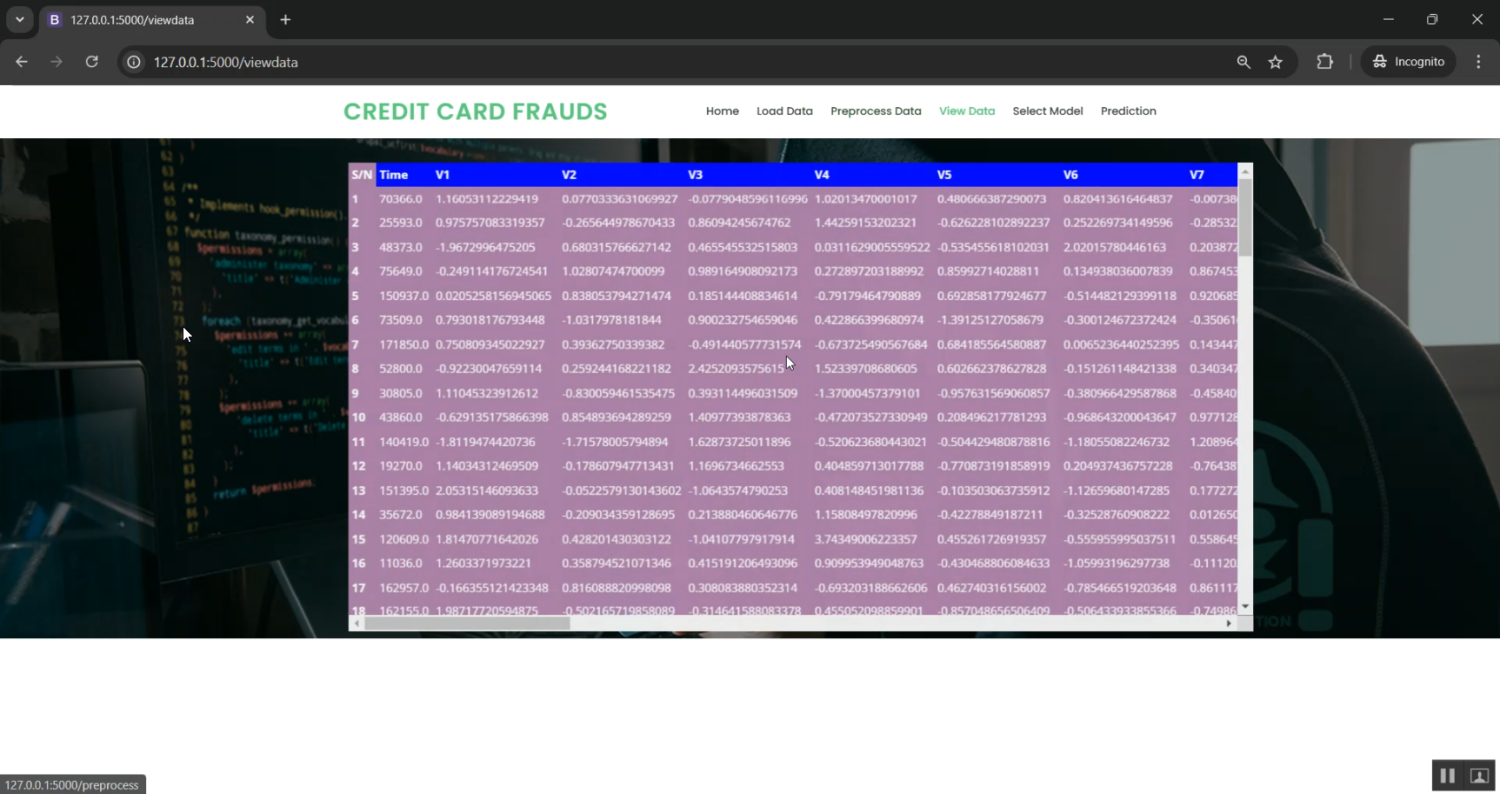Open the Prediction page
The width and height of the screenshot is (1500, 794).
point(1129,111)
